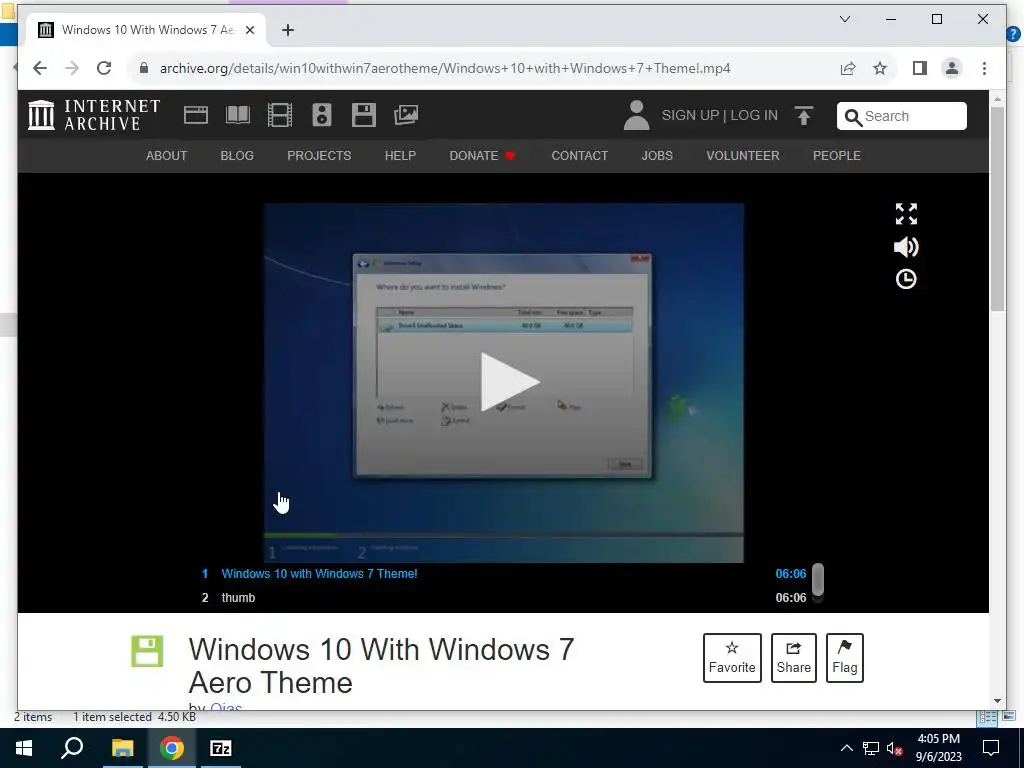Share this page icon in address bar
The image size is (1024, 768).
pos(848,68)
